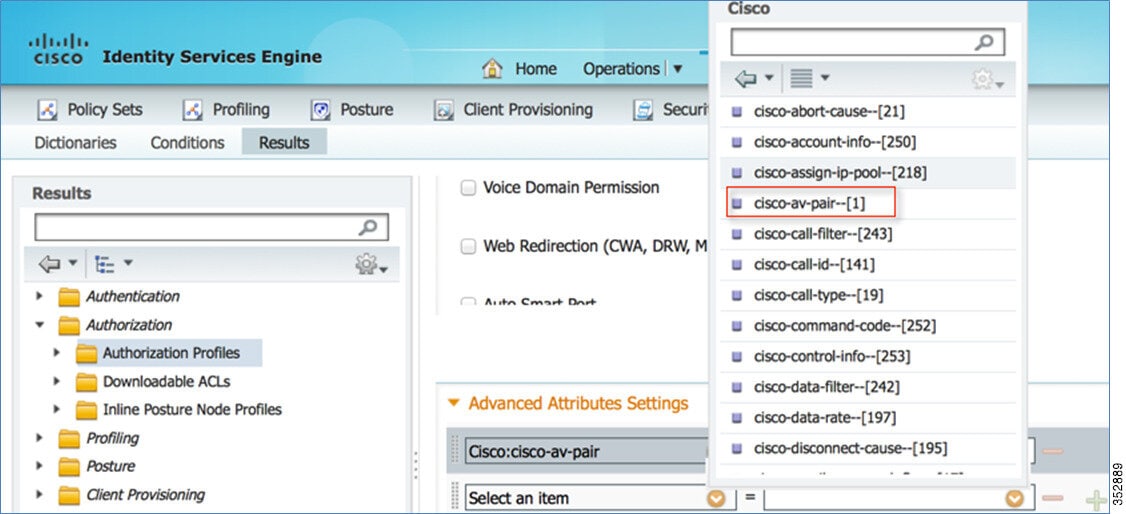Click the Security tab icon

coord(643,110)
